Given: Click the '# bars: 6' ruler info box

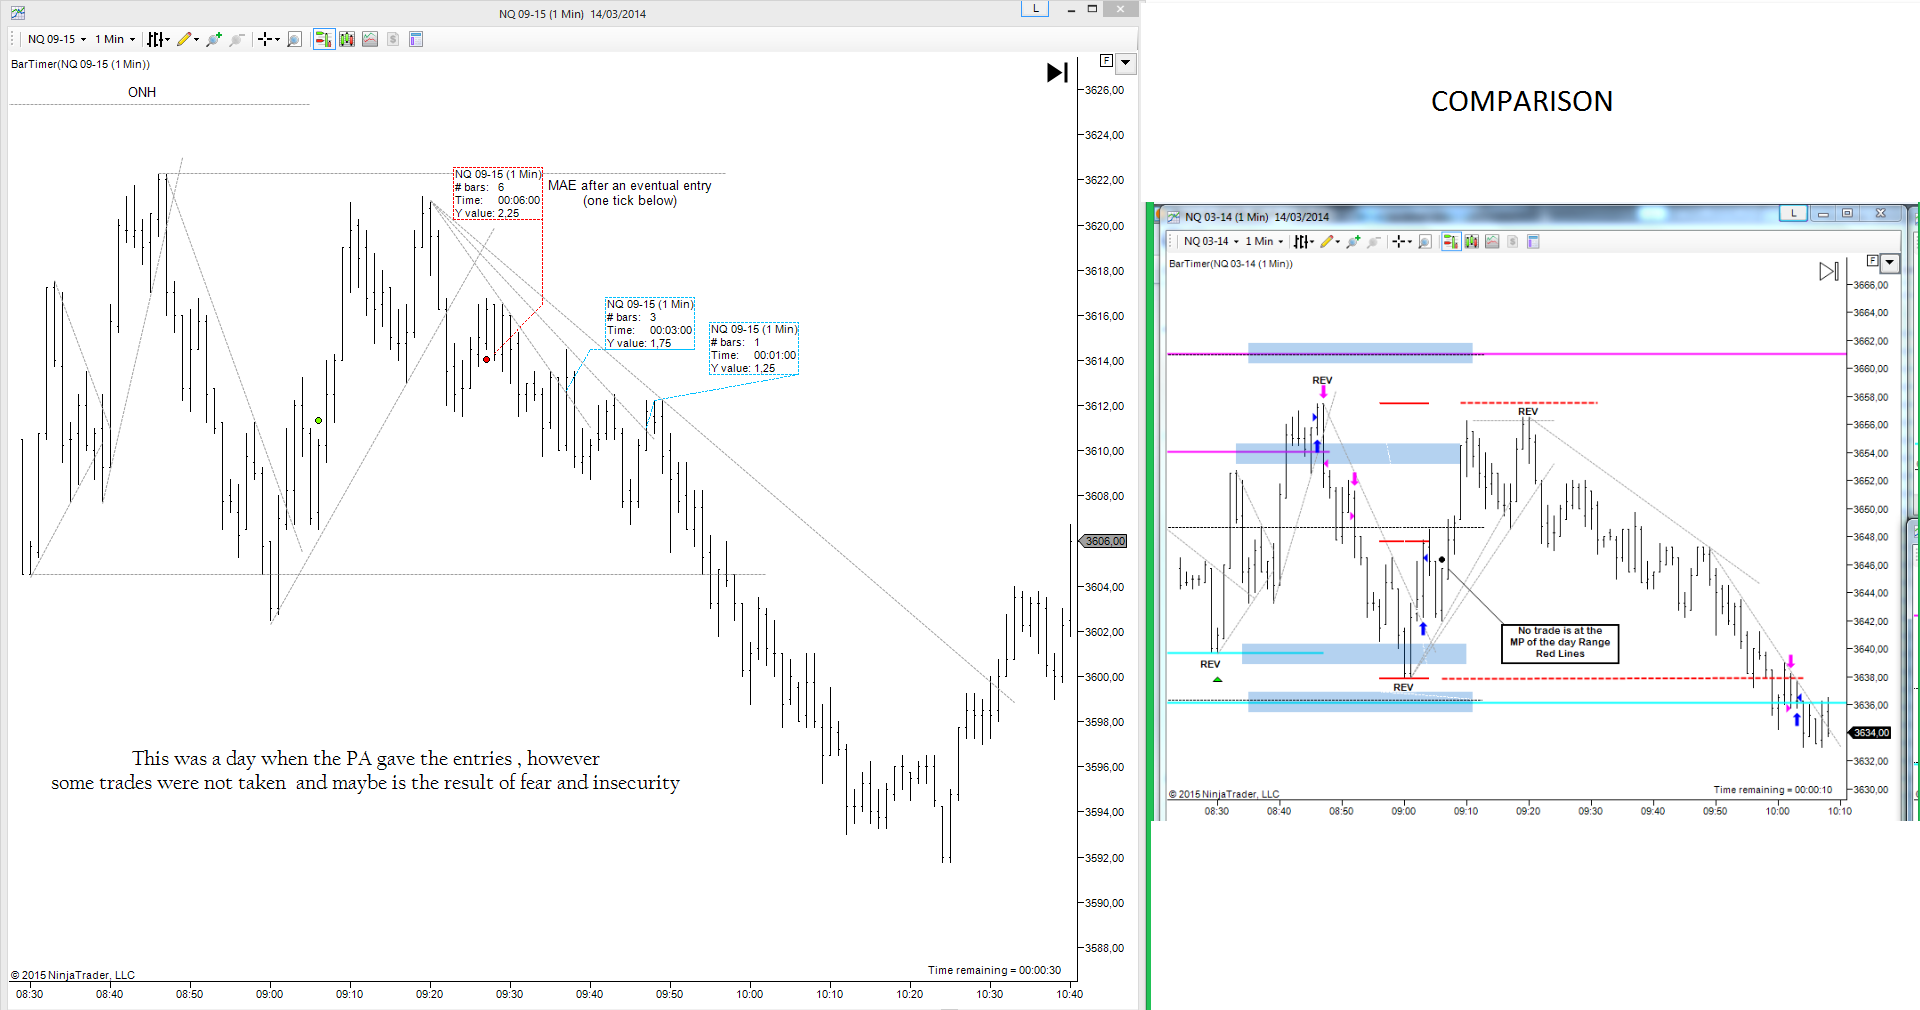Looking at the screenshot, I should [x=498, y=193].
